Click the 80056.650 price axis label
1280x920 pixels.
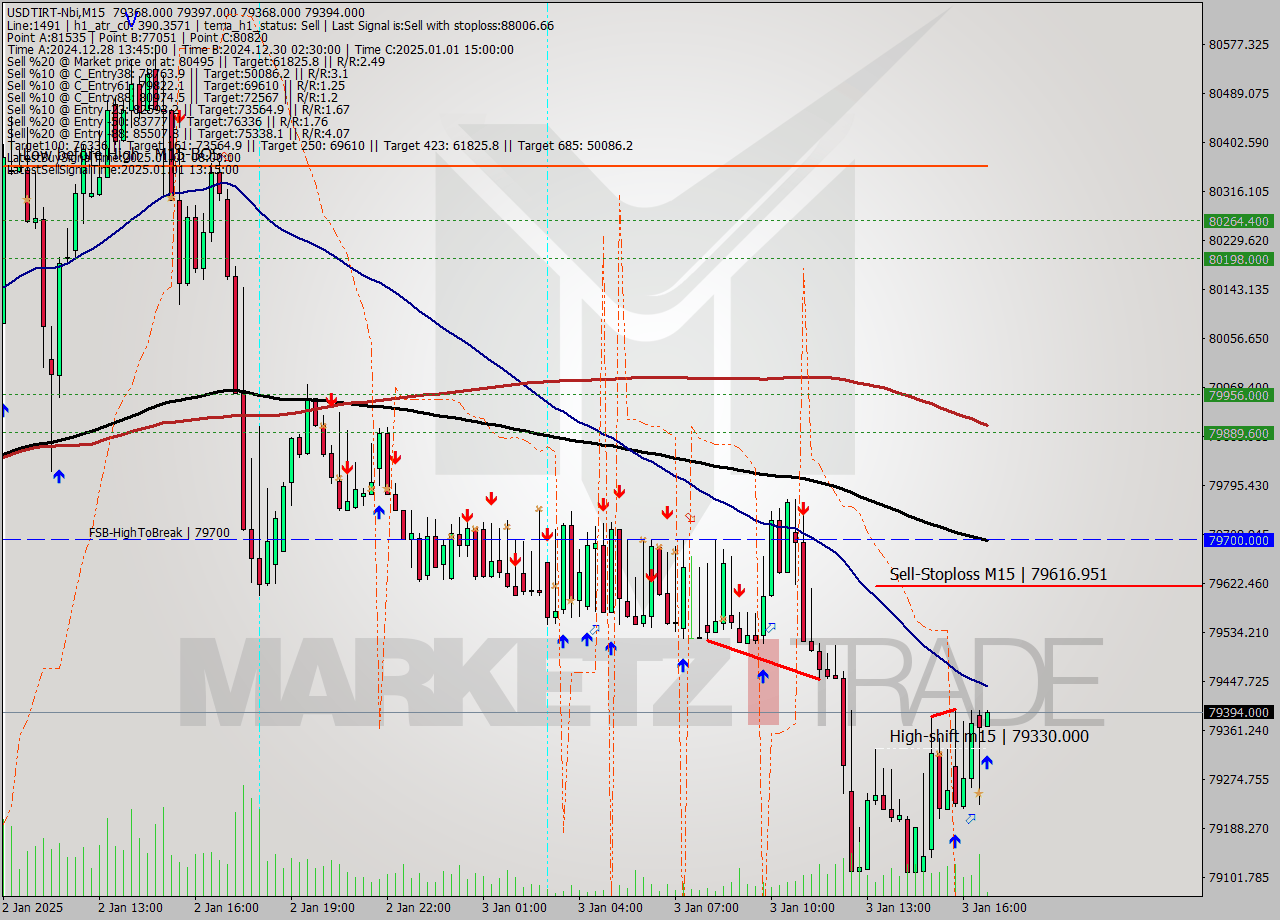tap(1239, 338)
